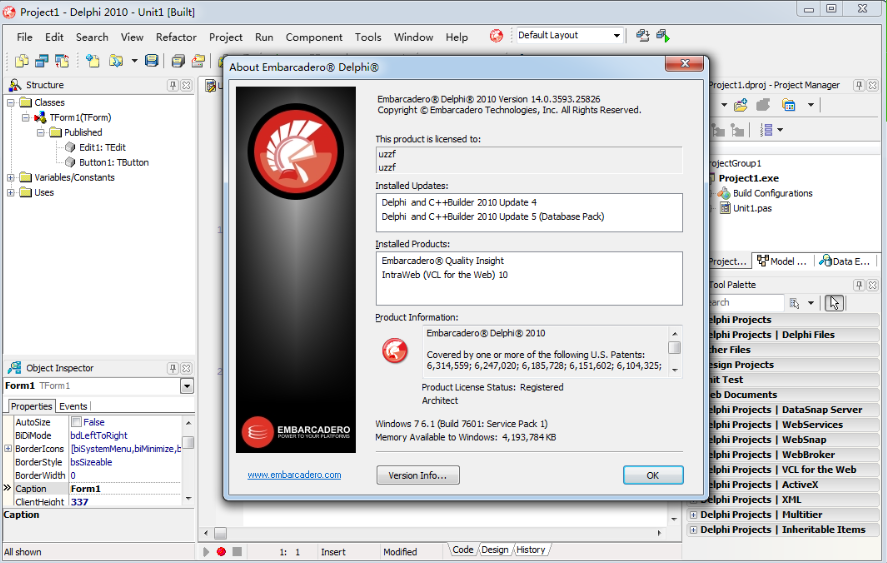Screen dimensions: 887x563
Task: Collapse the Published tree node
Action: (x=41, y=132)
